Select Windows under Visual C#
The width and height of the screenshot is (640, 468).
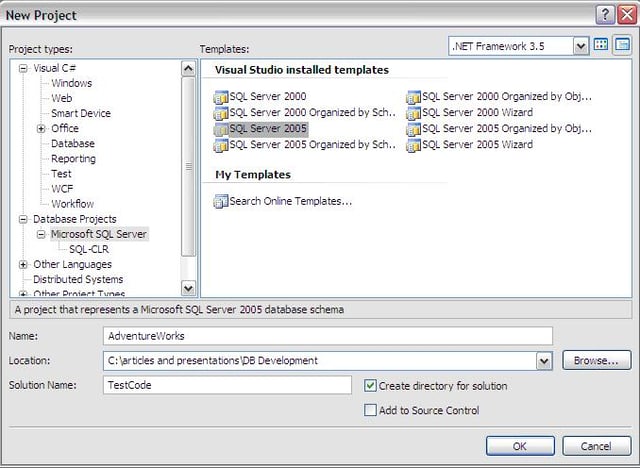coord(71,83)
